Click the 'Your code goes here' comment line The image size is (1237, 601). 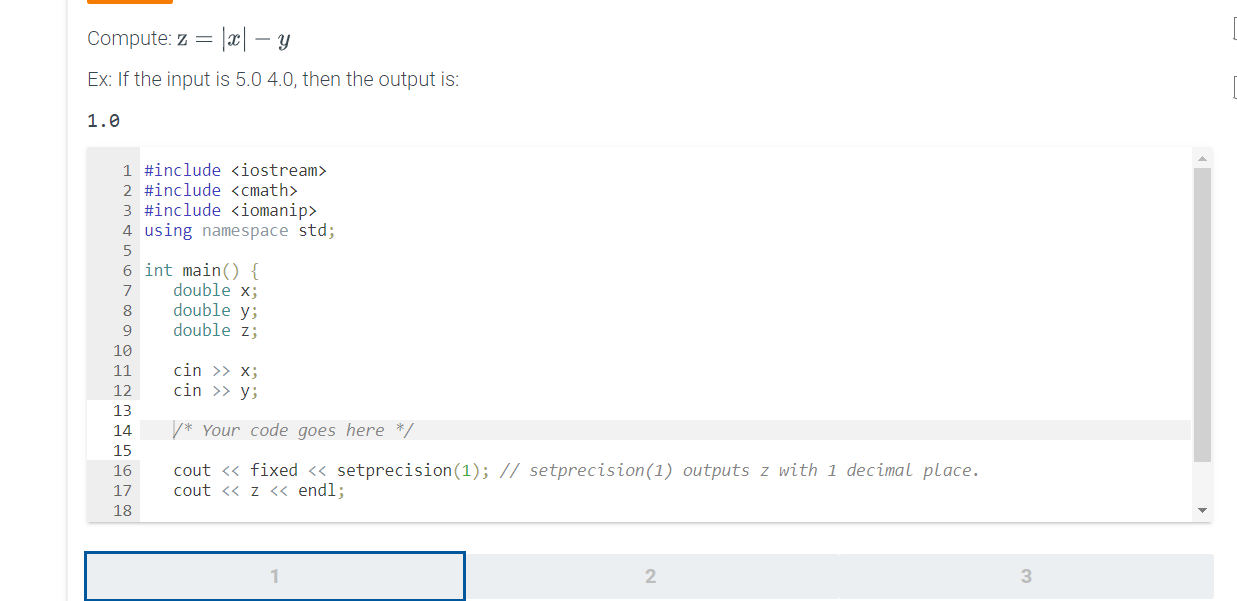(x=293, y=430)
